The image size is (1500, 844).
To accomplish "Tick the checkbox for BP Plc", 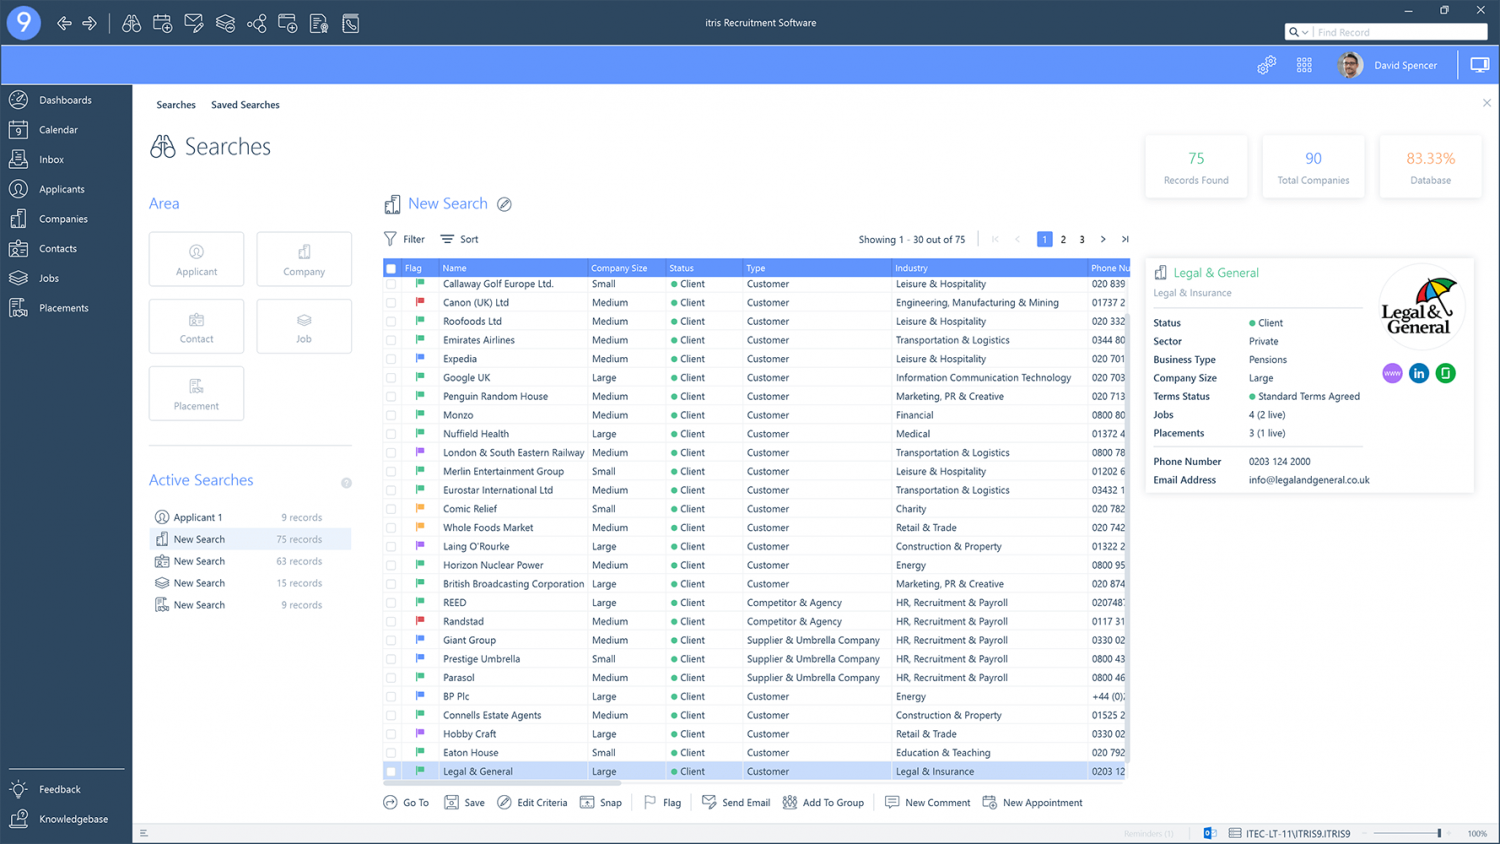I will pyautogui.click(x=391, y=697).
